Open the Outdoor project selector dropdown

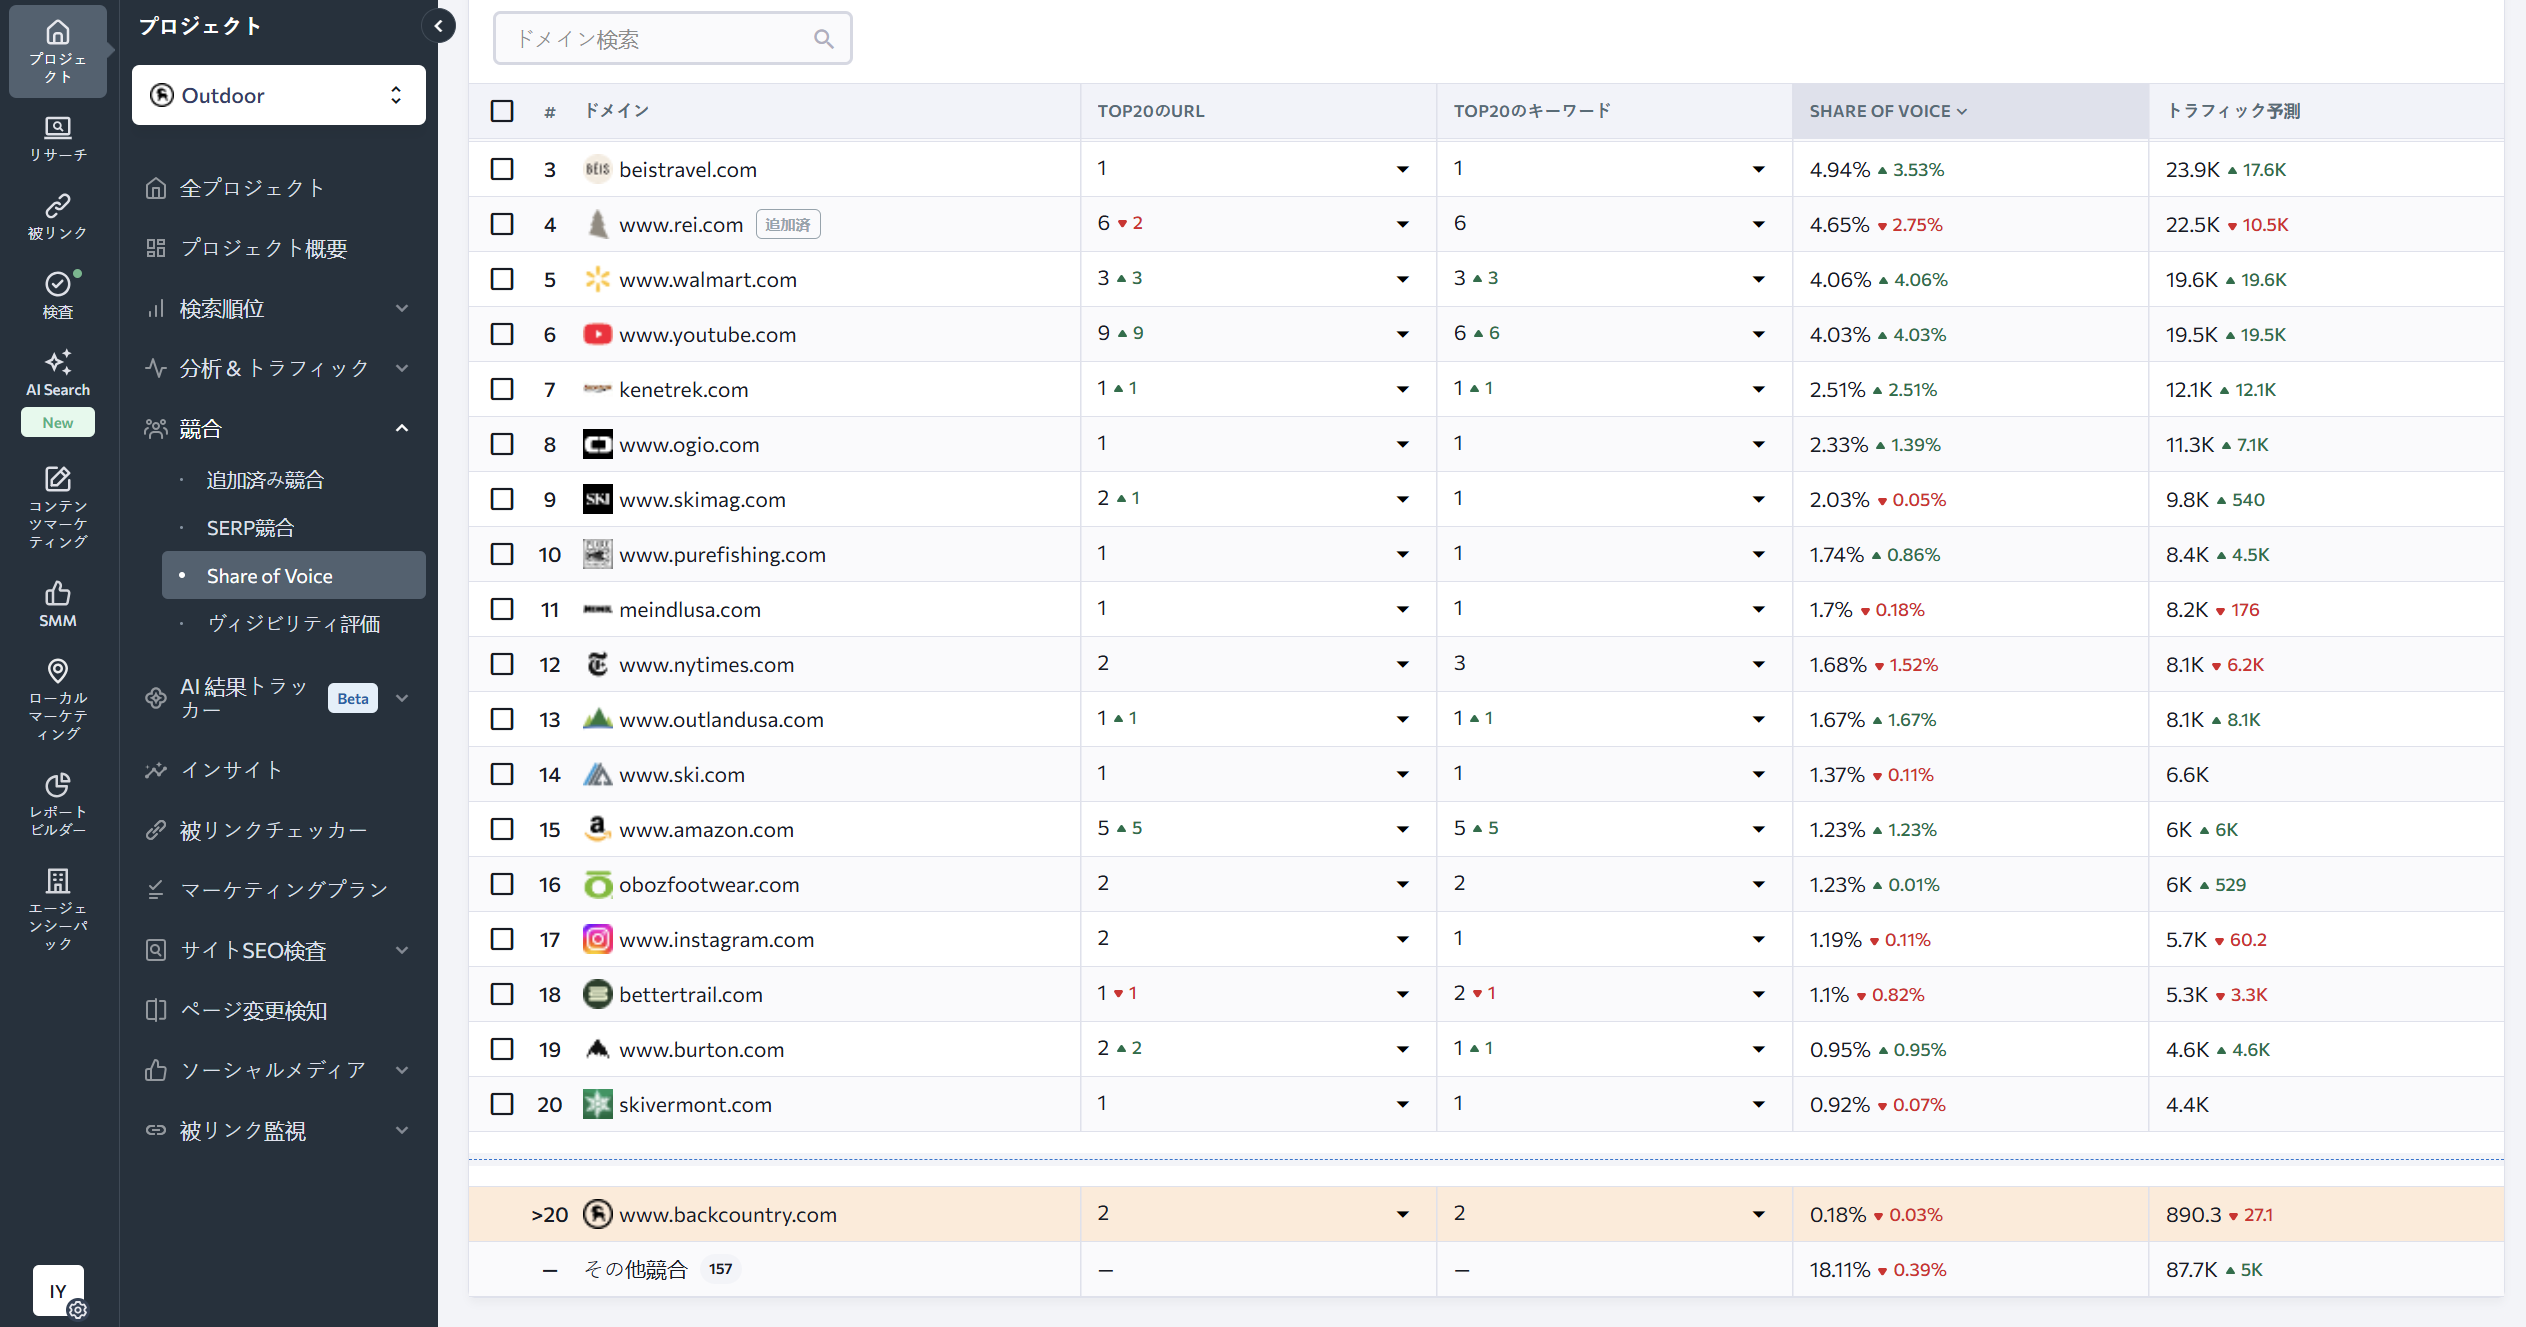pos(278,95)
